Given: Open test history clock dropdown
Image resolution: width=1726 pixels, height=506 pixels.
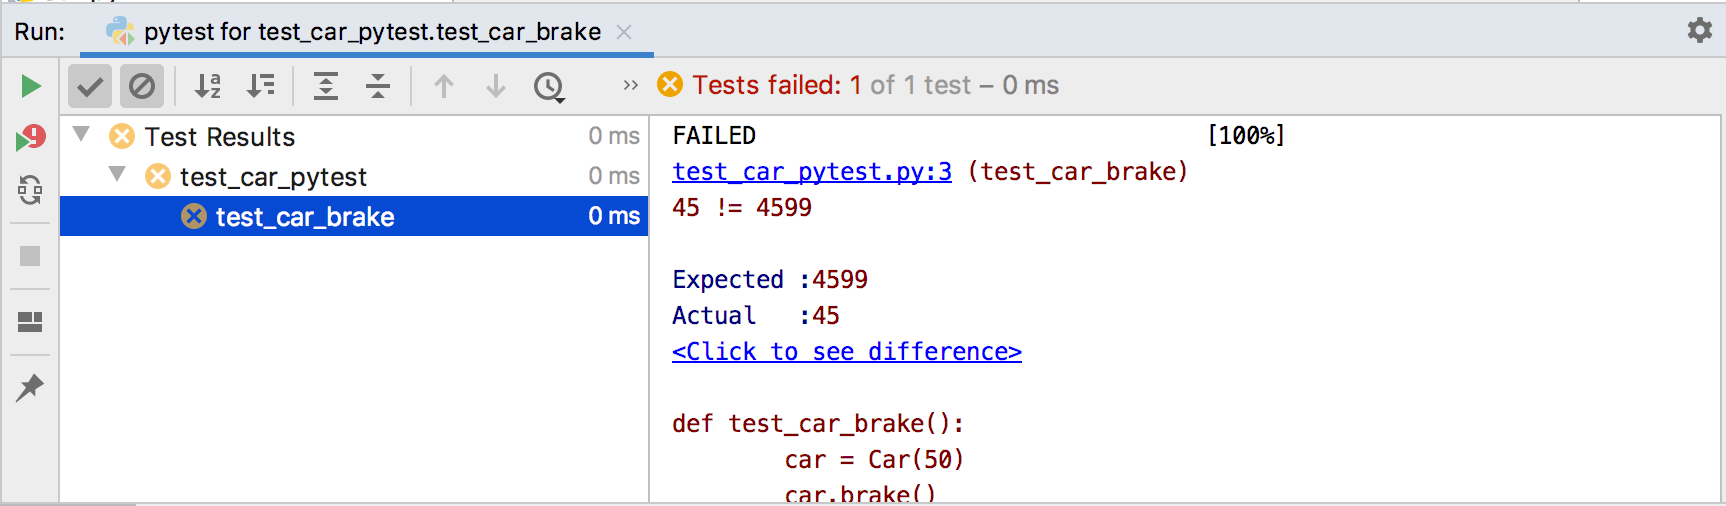Looking at the screenshot, I should click(549, 87).
